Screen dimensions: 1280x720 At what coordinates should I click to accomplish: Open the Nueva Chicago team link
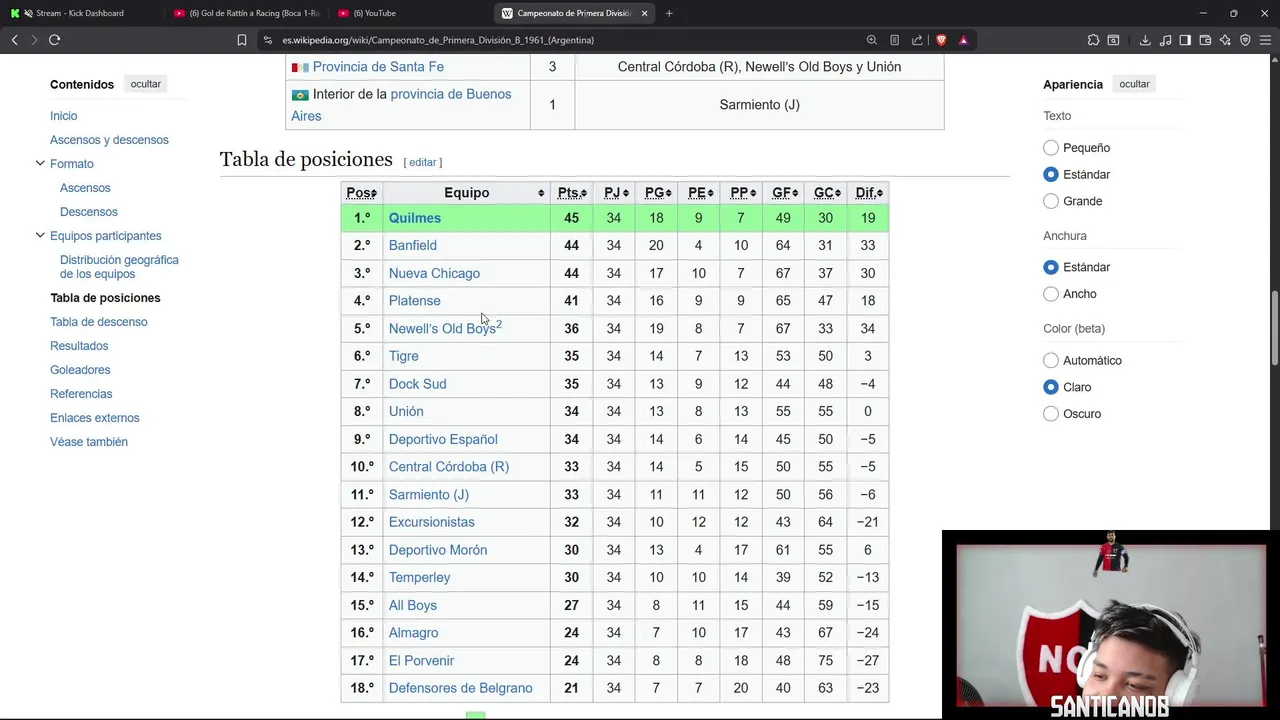click(x=434, y=273)
